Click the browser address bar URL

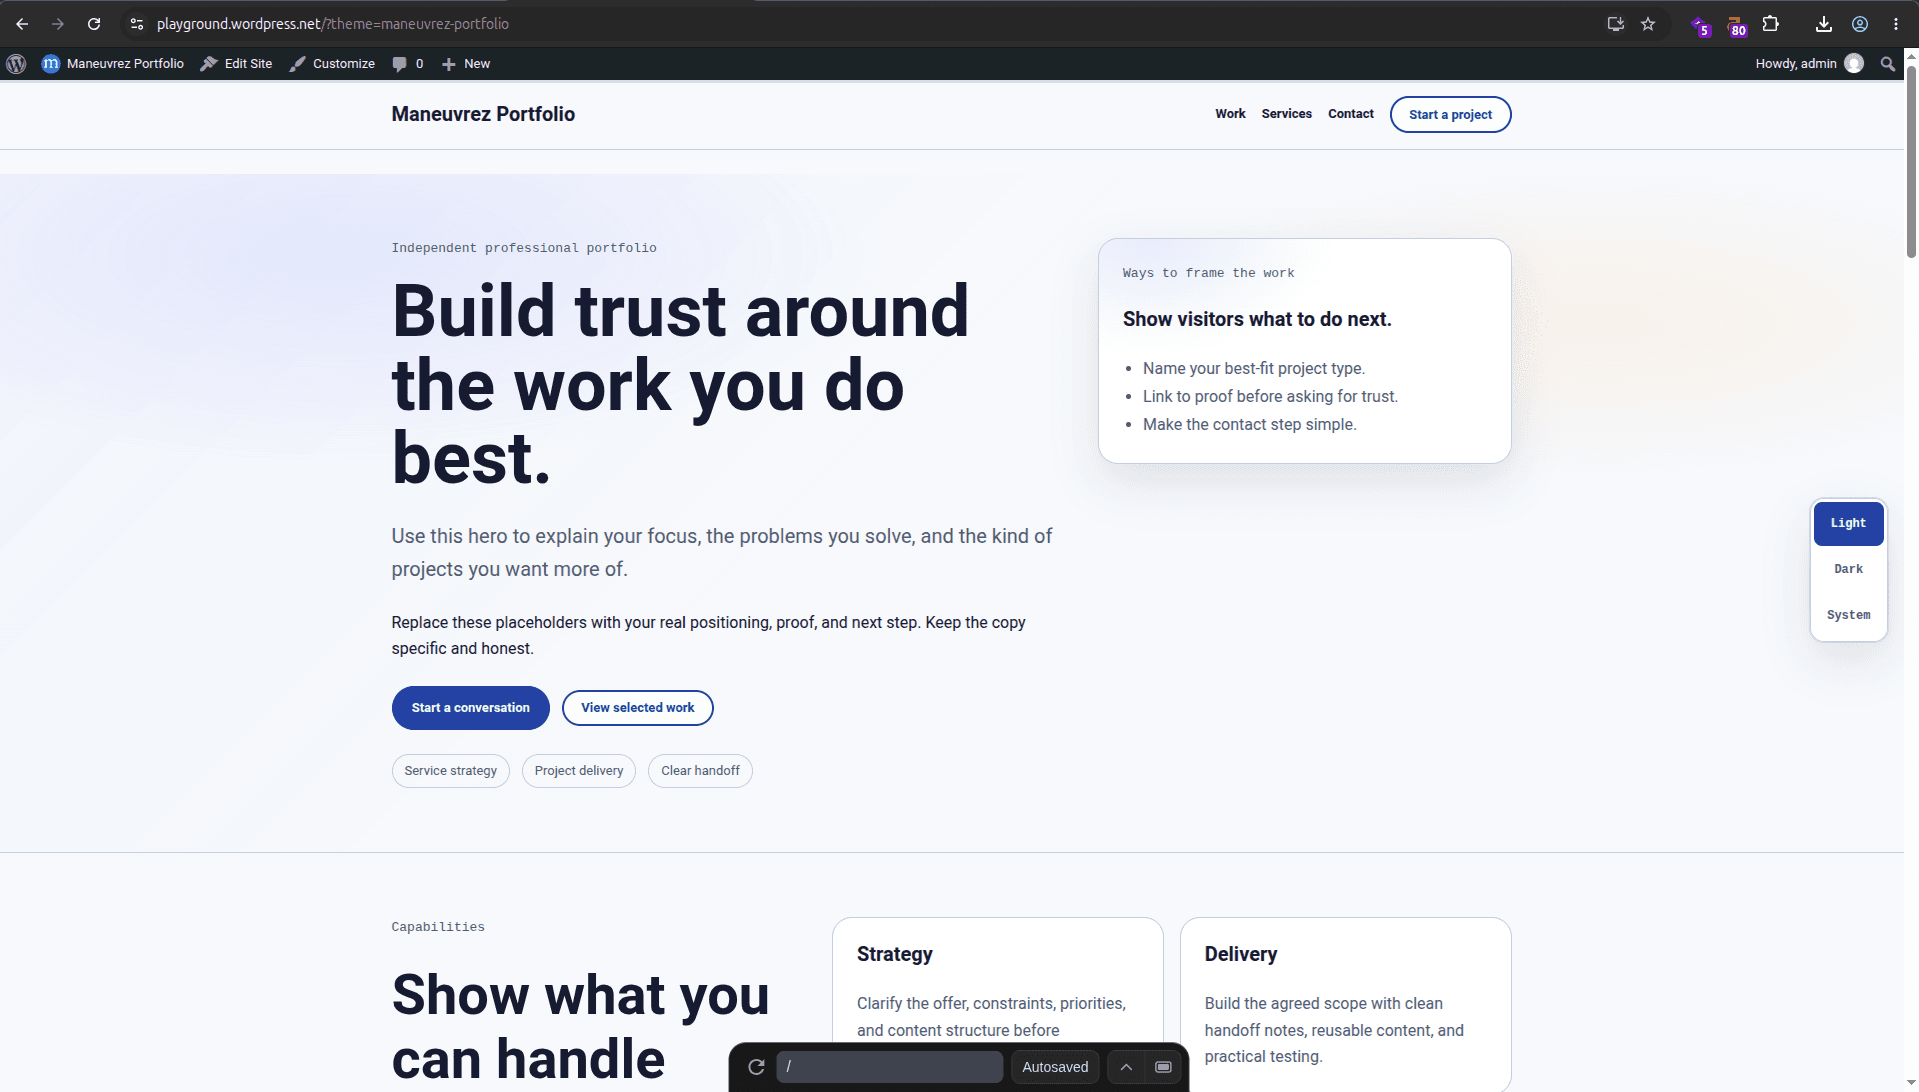point(333,24)
